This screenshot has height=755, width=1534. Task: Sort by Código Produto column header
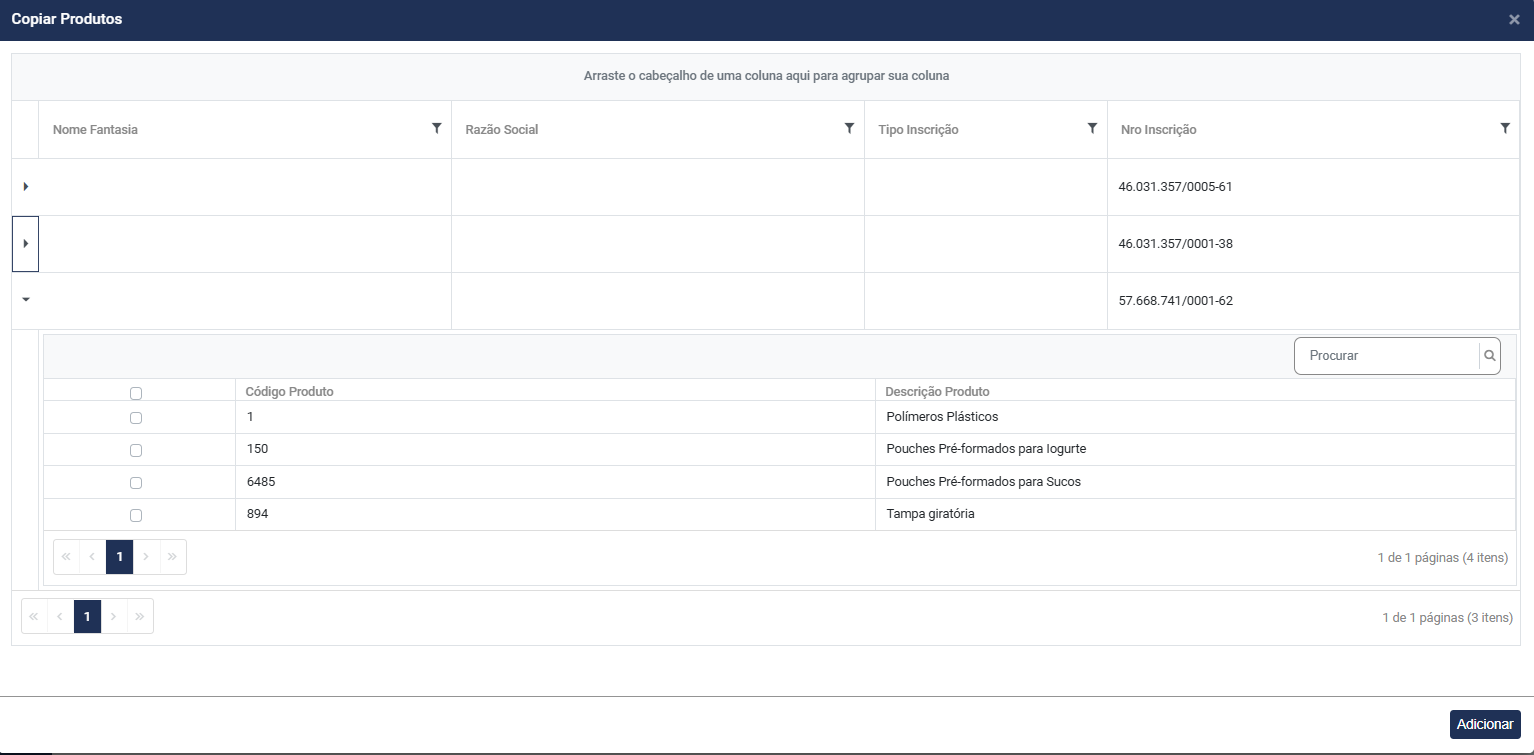(x=290, y=391)
